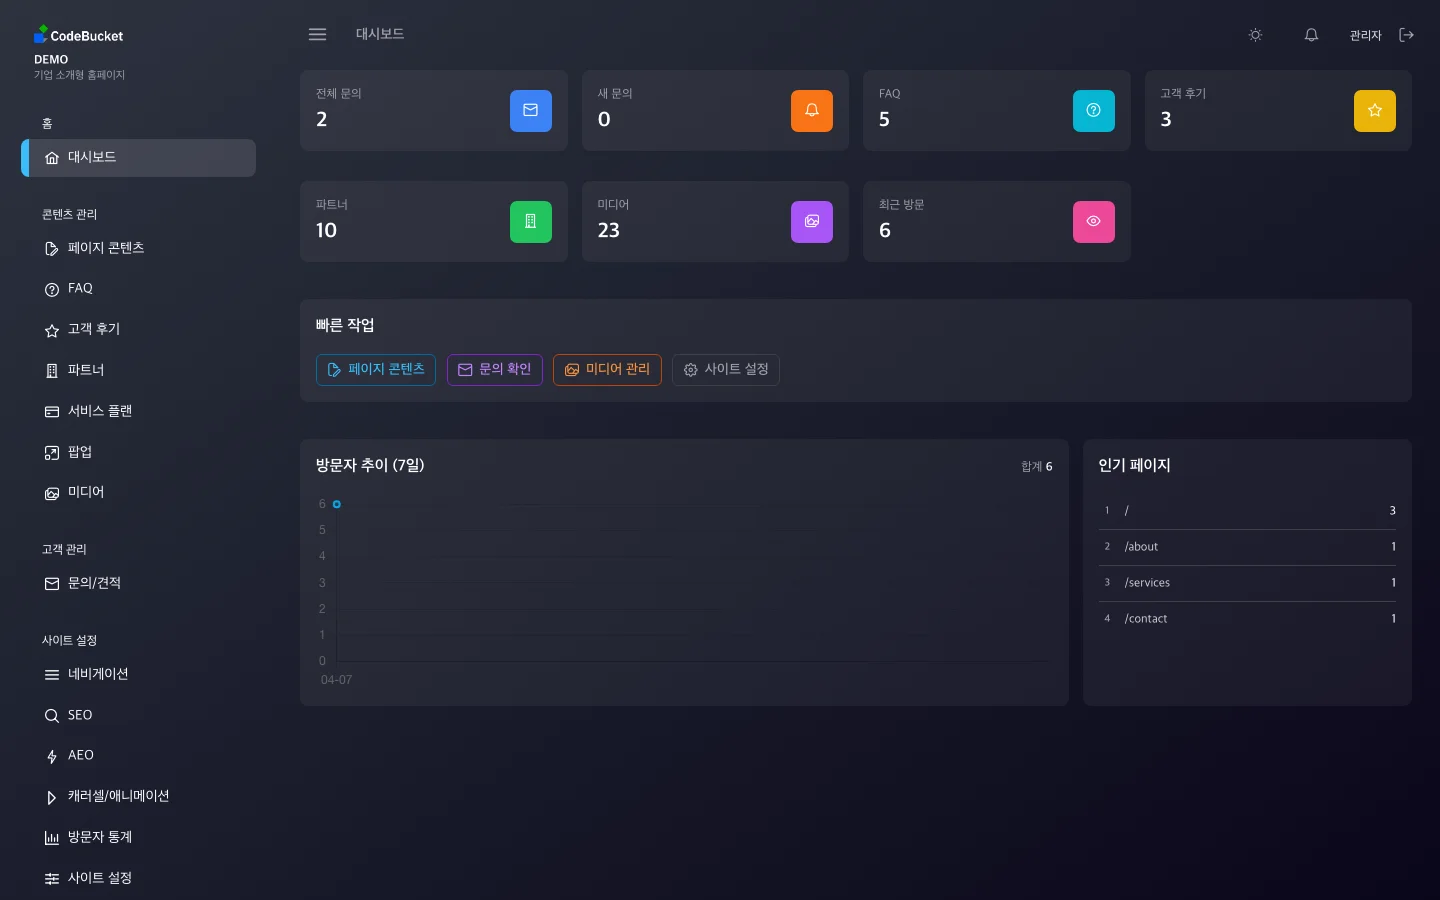Toggle light mode with the sun icon
Viewport: 1440px width, 900px height.
pyautogui.click(x=1255, y=35)
